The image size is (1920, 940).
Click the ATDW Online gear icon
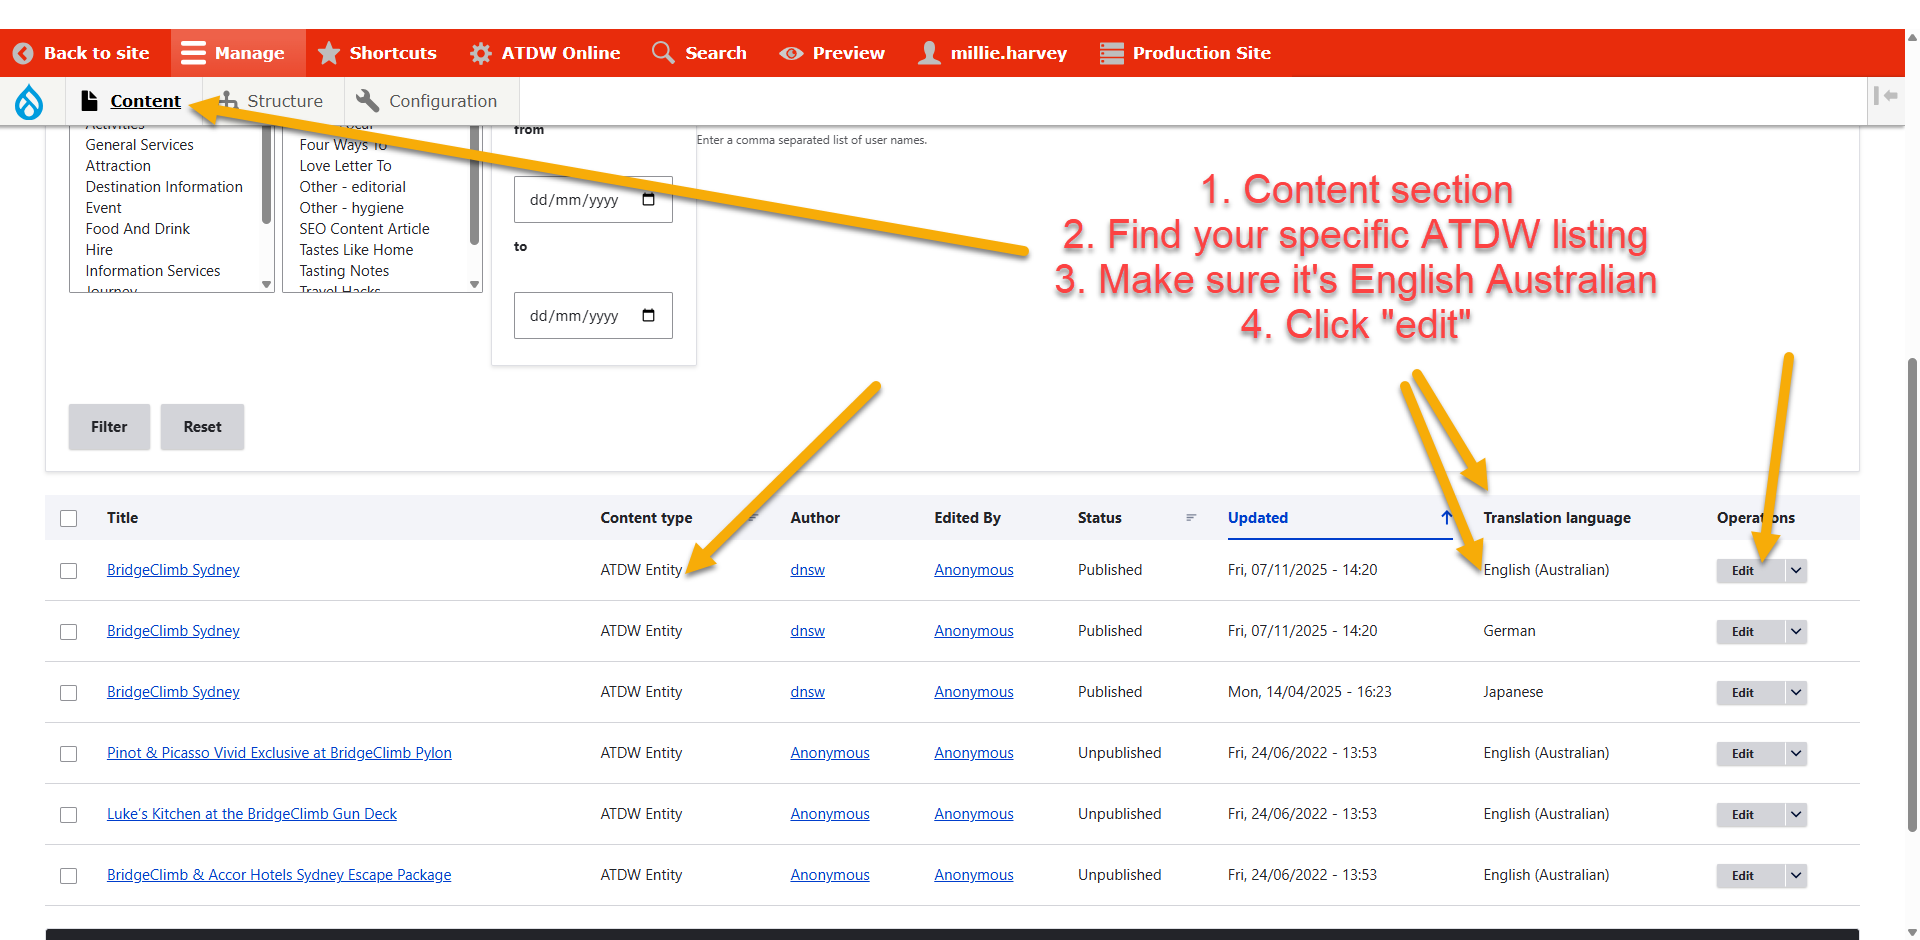tap(481, 53)
